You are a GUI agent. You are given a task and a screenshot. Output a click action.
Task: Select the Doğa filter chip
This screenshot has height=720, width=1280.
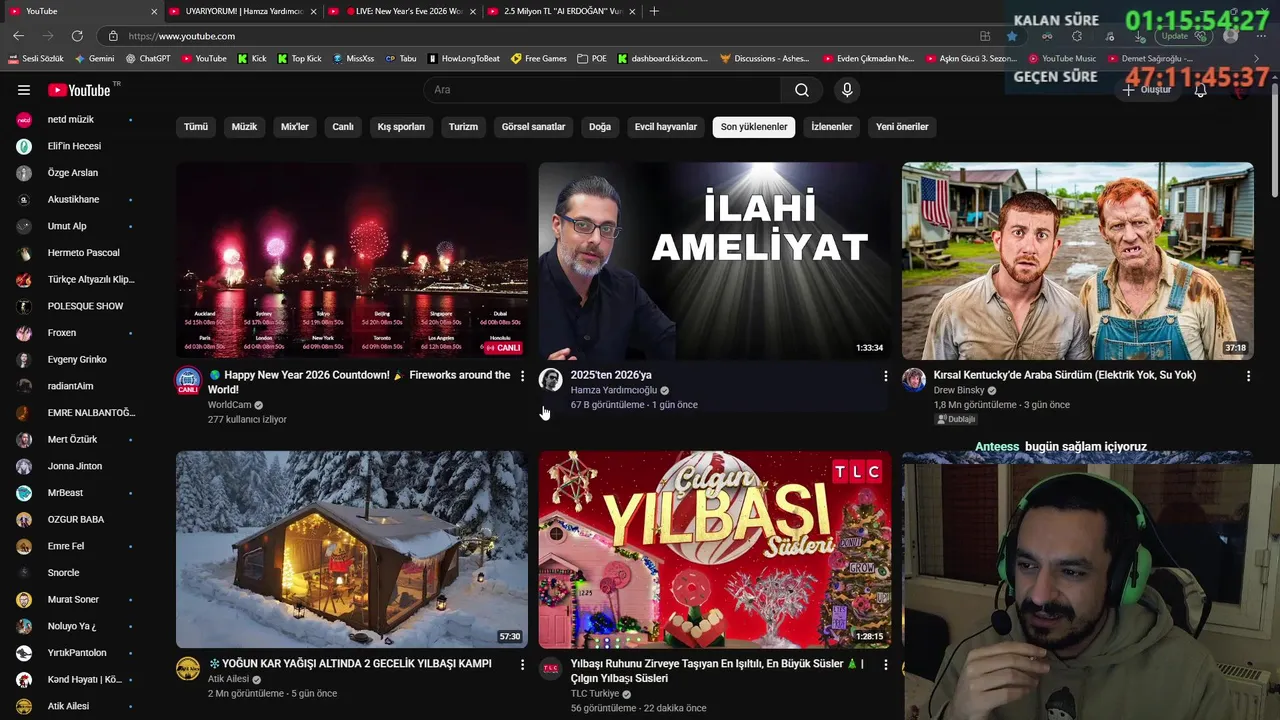tap(600, 127)
